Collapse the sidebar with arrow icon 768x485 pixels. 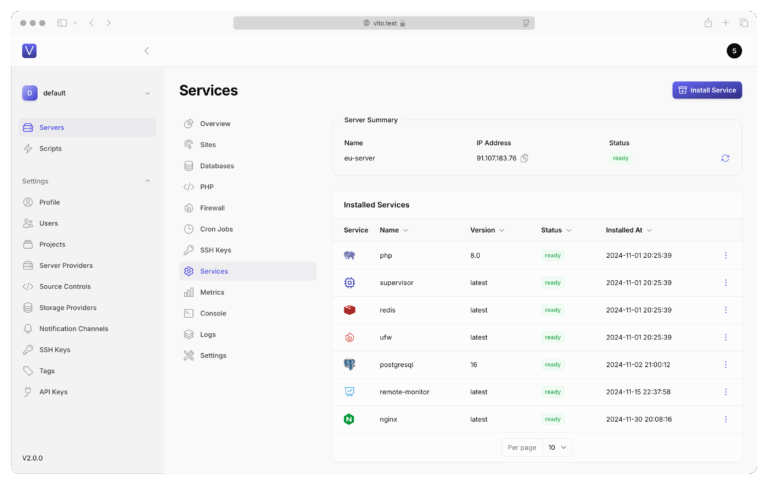click(x=147, y=51)
